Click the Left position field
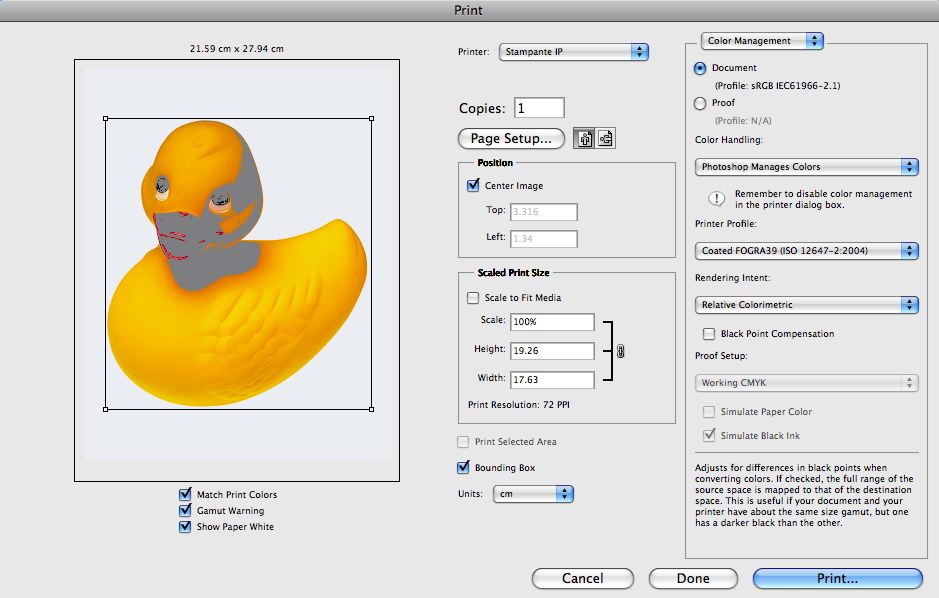The image size is (939, 598). pos(544,238)
